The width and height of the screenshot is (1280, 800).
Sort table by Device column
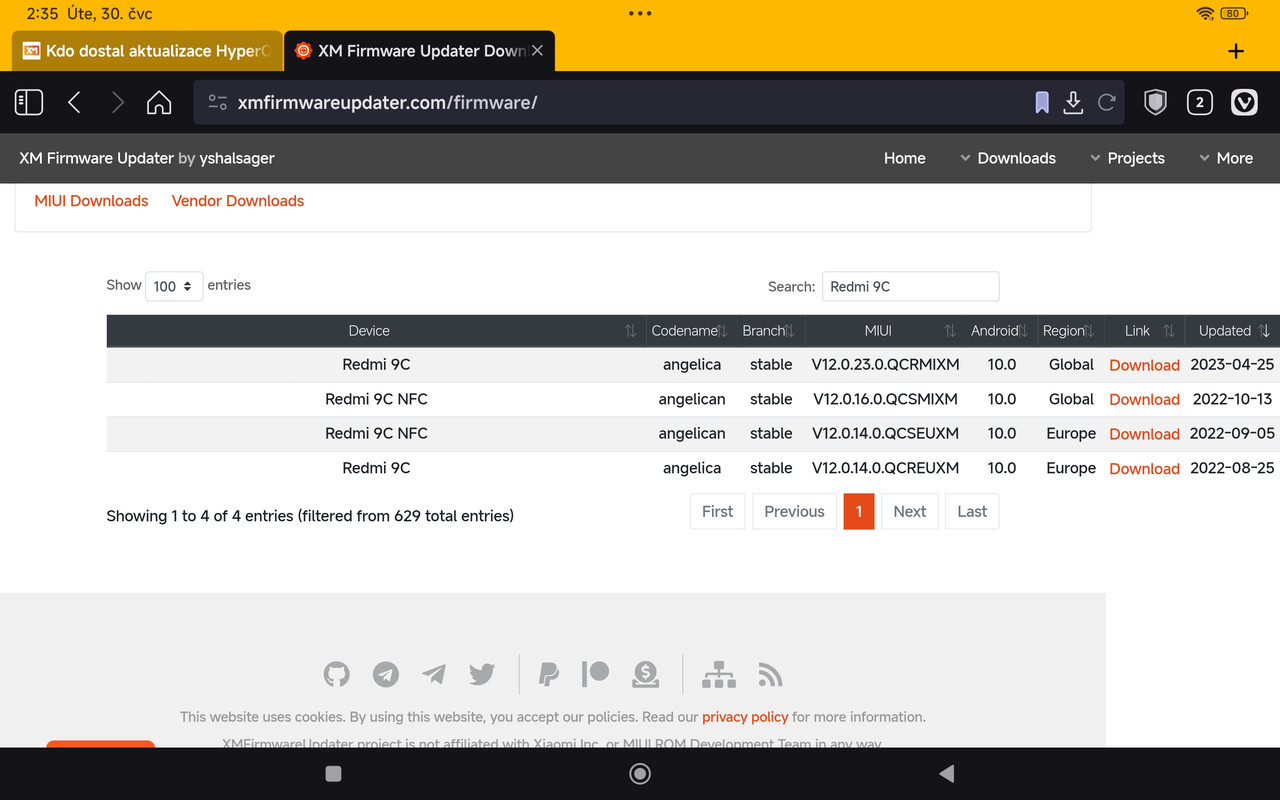(376, 331)
